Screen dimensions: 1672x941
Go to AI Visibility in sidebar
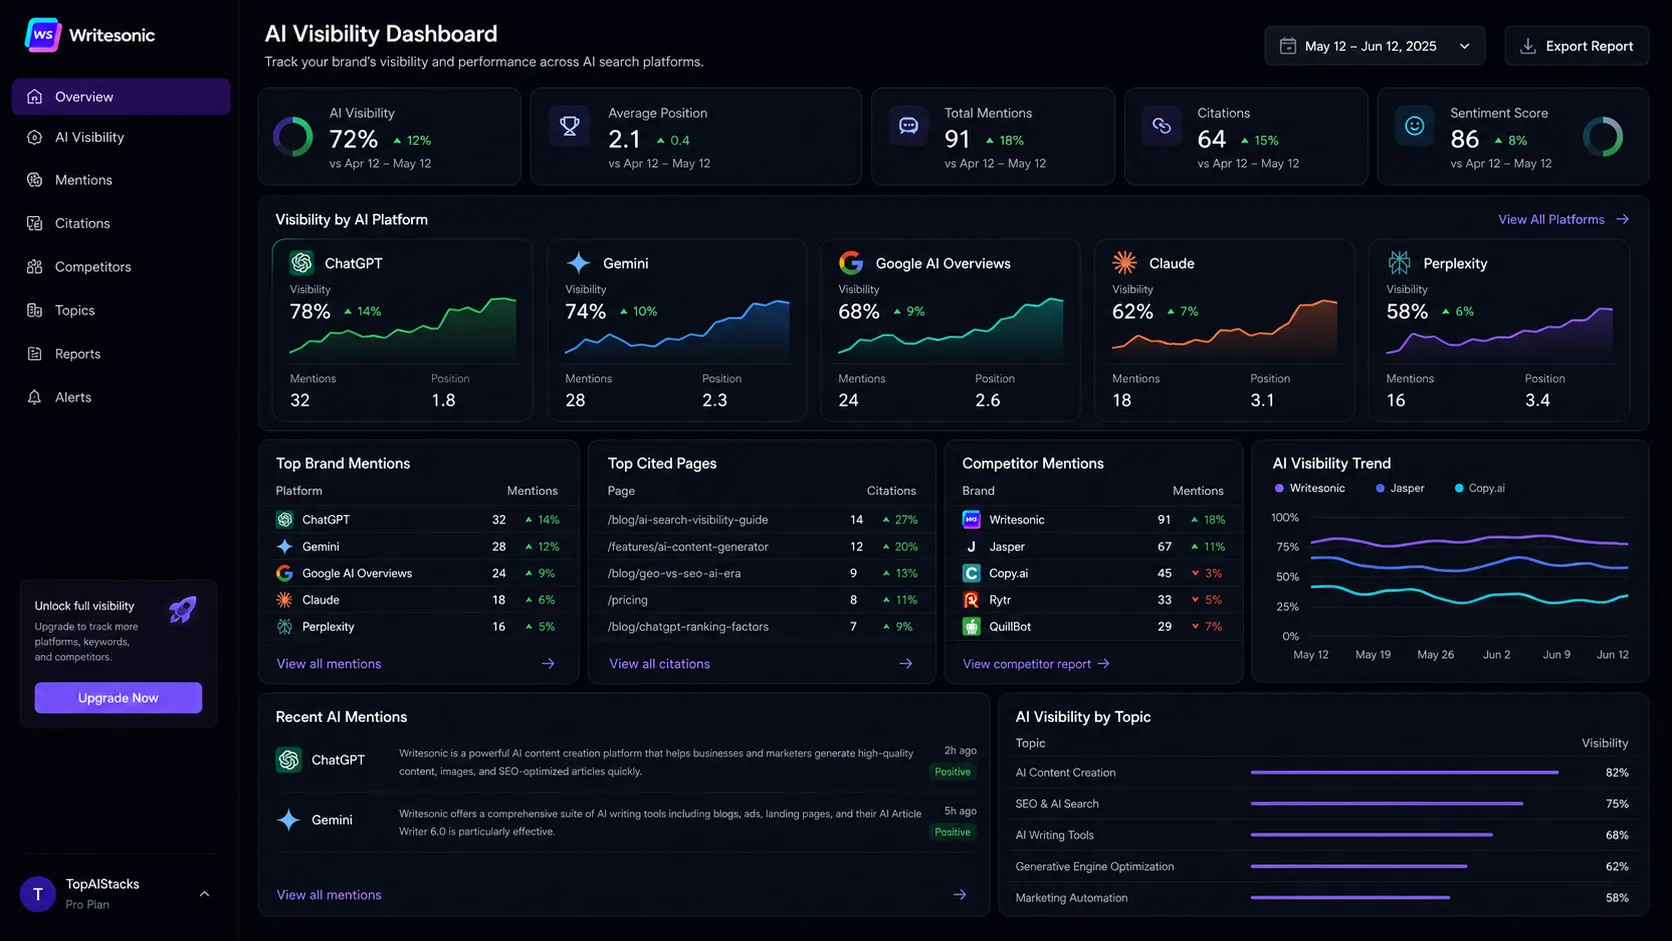[x=121, y=137]
